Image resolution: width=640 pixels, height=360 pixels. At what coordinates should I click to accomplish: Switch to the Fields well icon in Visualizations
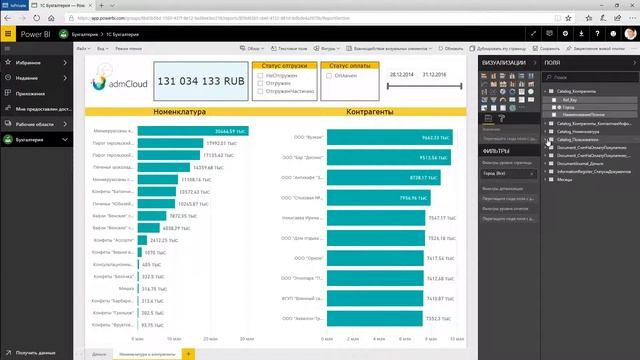[488, 118]
